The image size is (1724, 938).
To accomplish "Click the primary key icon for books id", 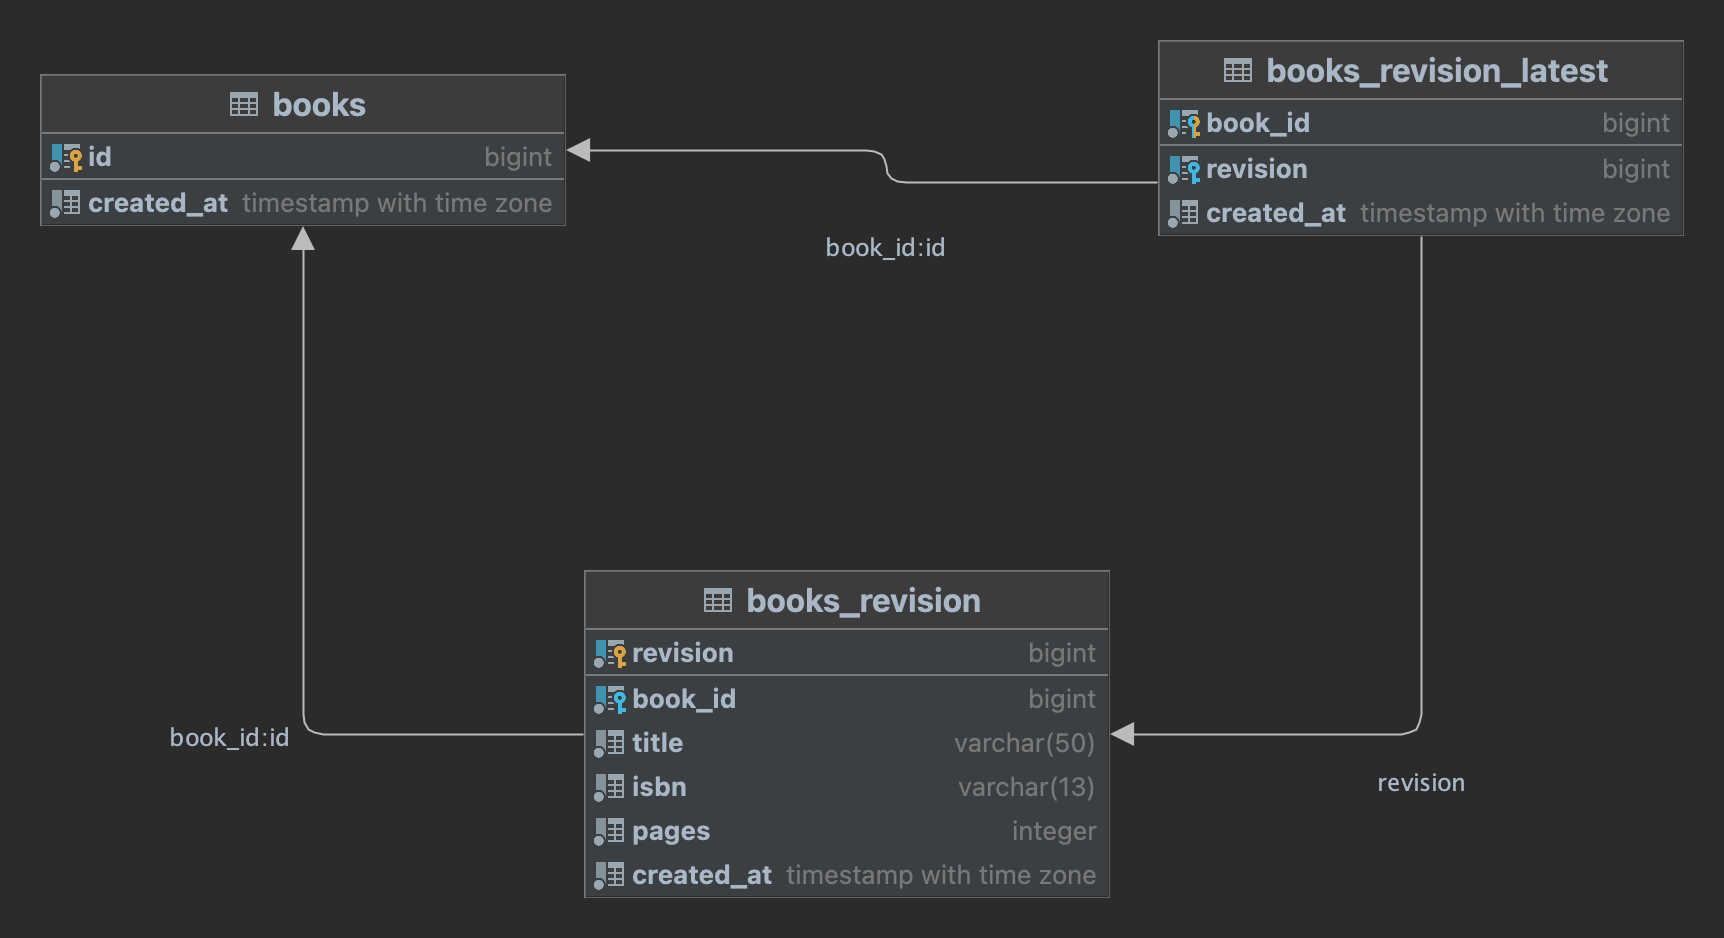I will (x=66, y=158).
